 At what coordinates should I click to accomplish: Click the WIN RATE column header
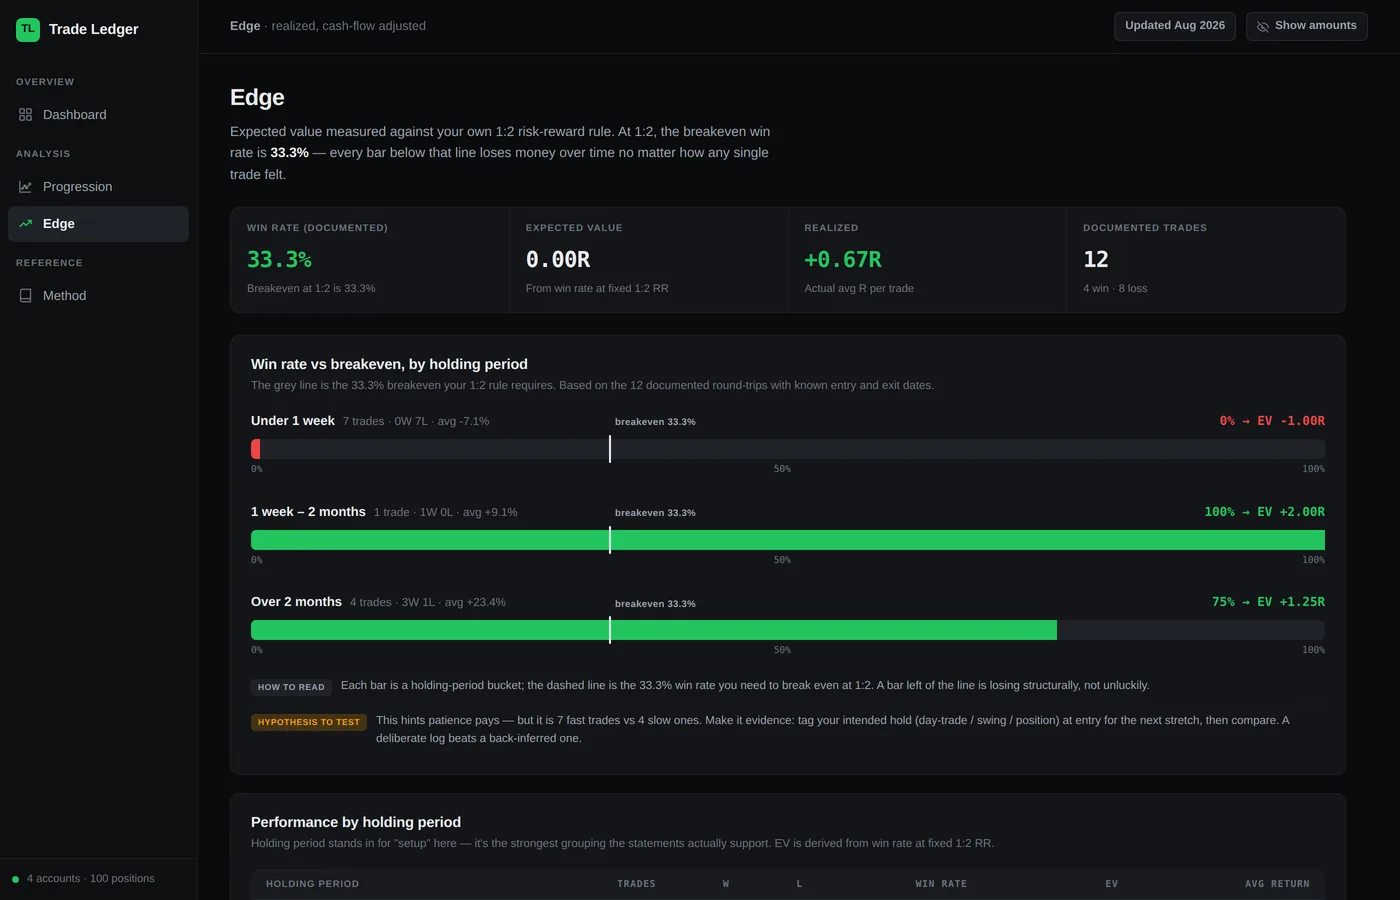tap(941, 884)
